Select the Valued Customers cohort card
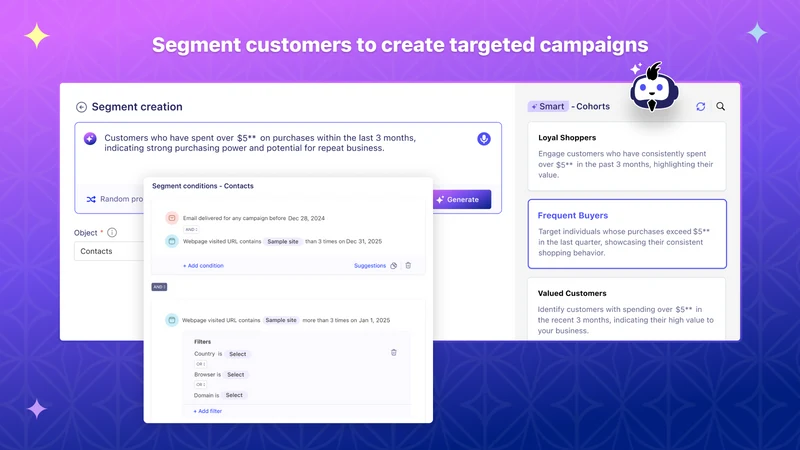This screenshot has height=450, width=800. [627, 309]
